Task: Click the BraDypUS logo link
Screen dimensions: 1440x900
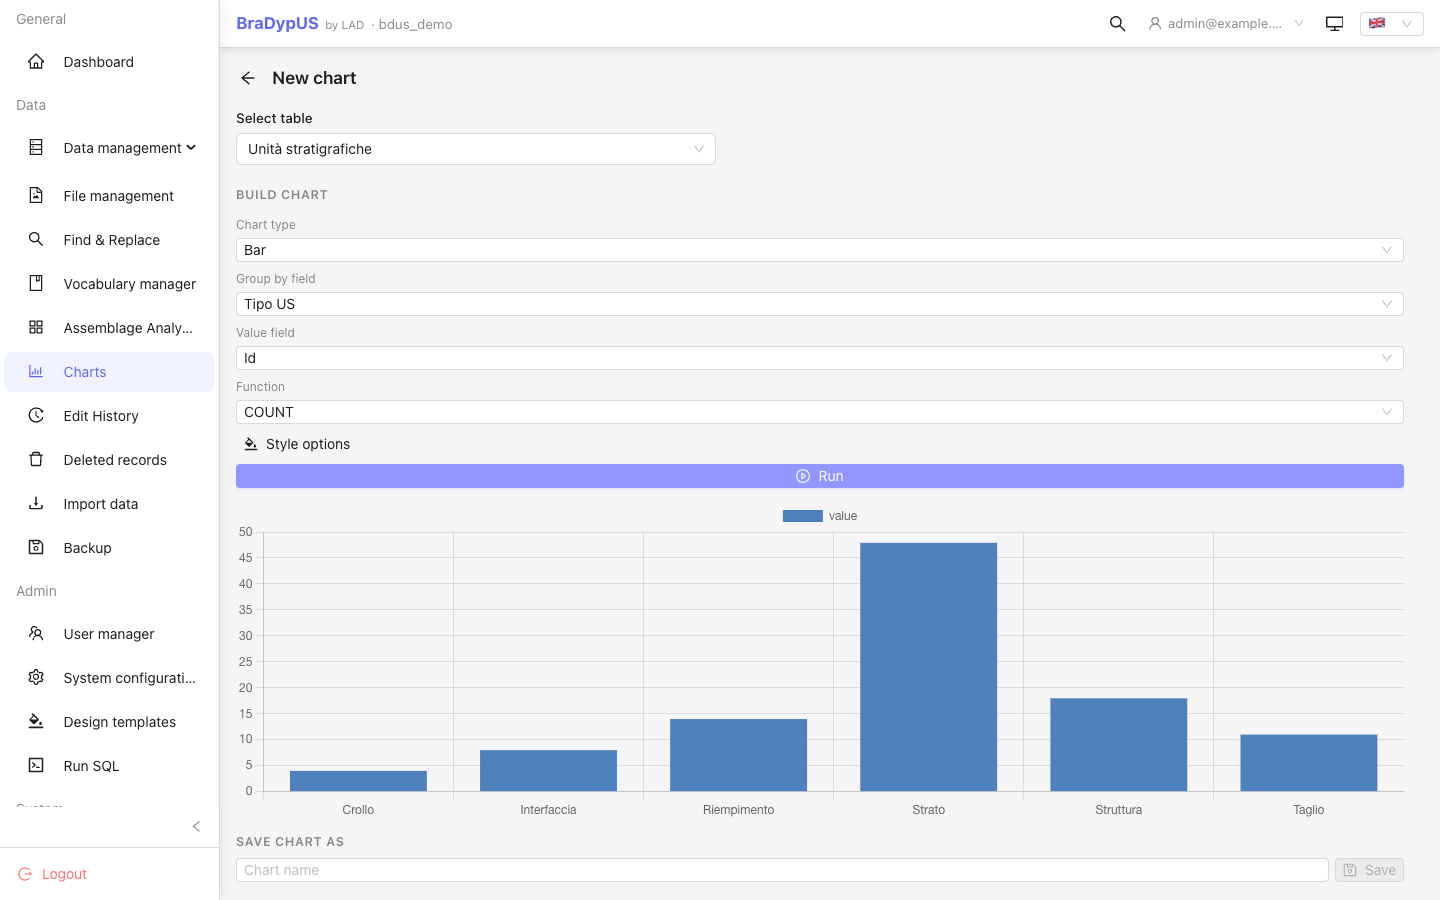Action: tap(277, 24)
